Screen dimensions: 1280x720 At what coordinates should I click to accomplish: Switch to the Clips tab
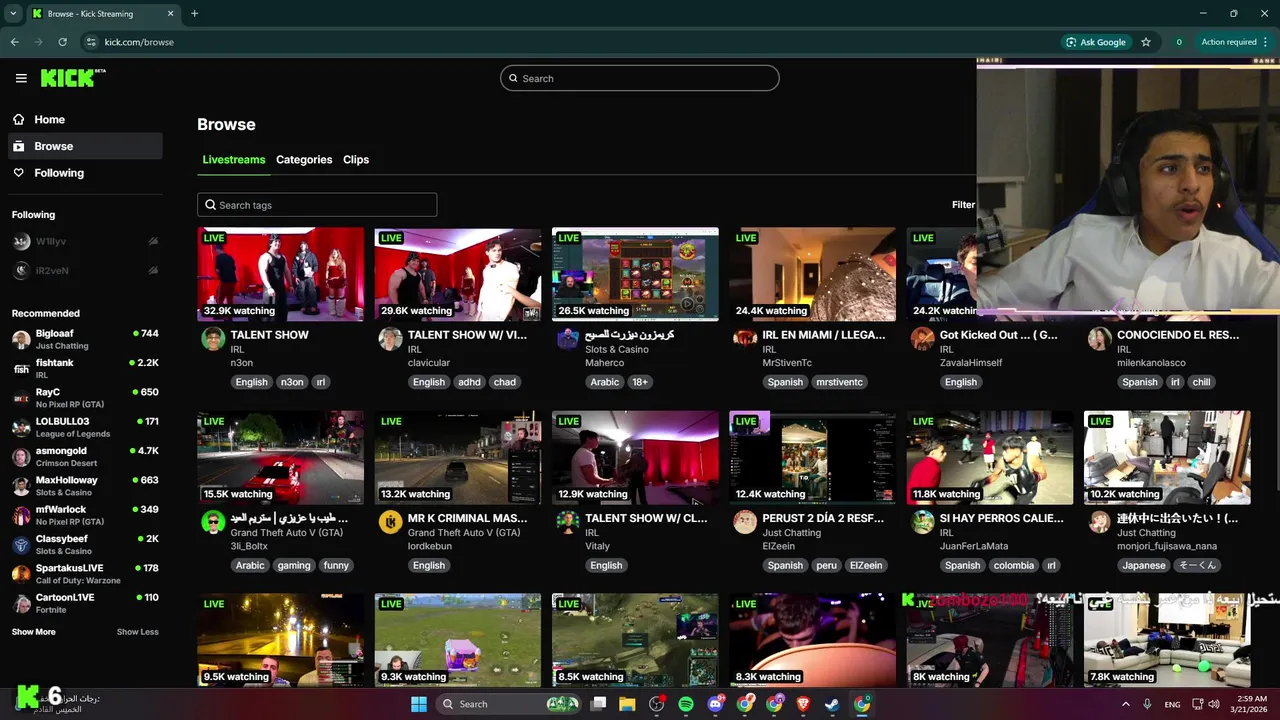(356, 160)
